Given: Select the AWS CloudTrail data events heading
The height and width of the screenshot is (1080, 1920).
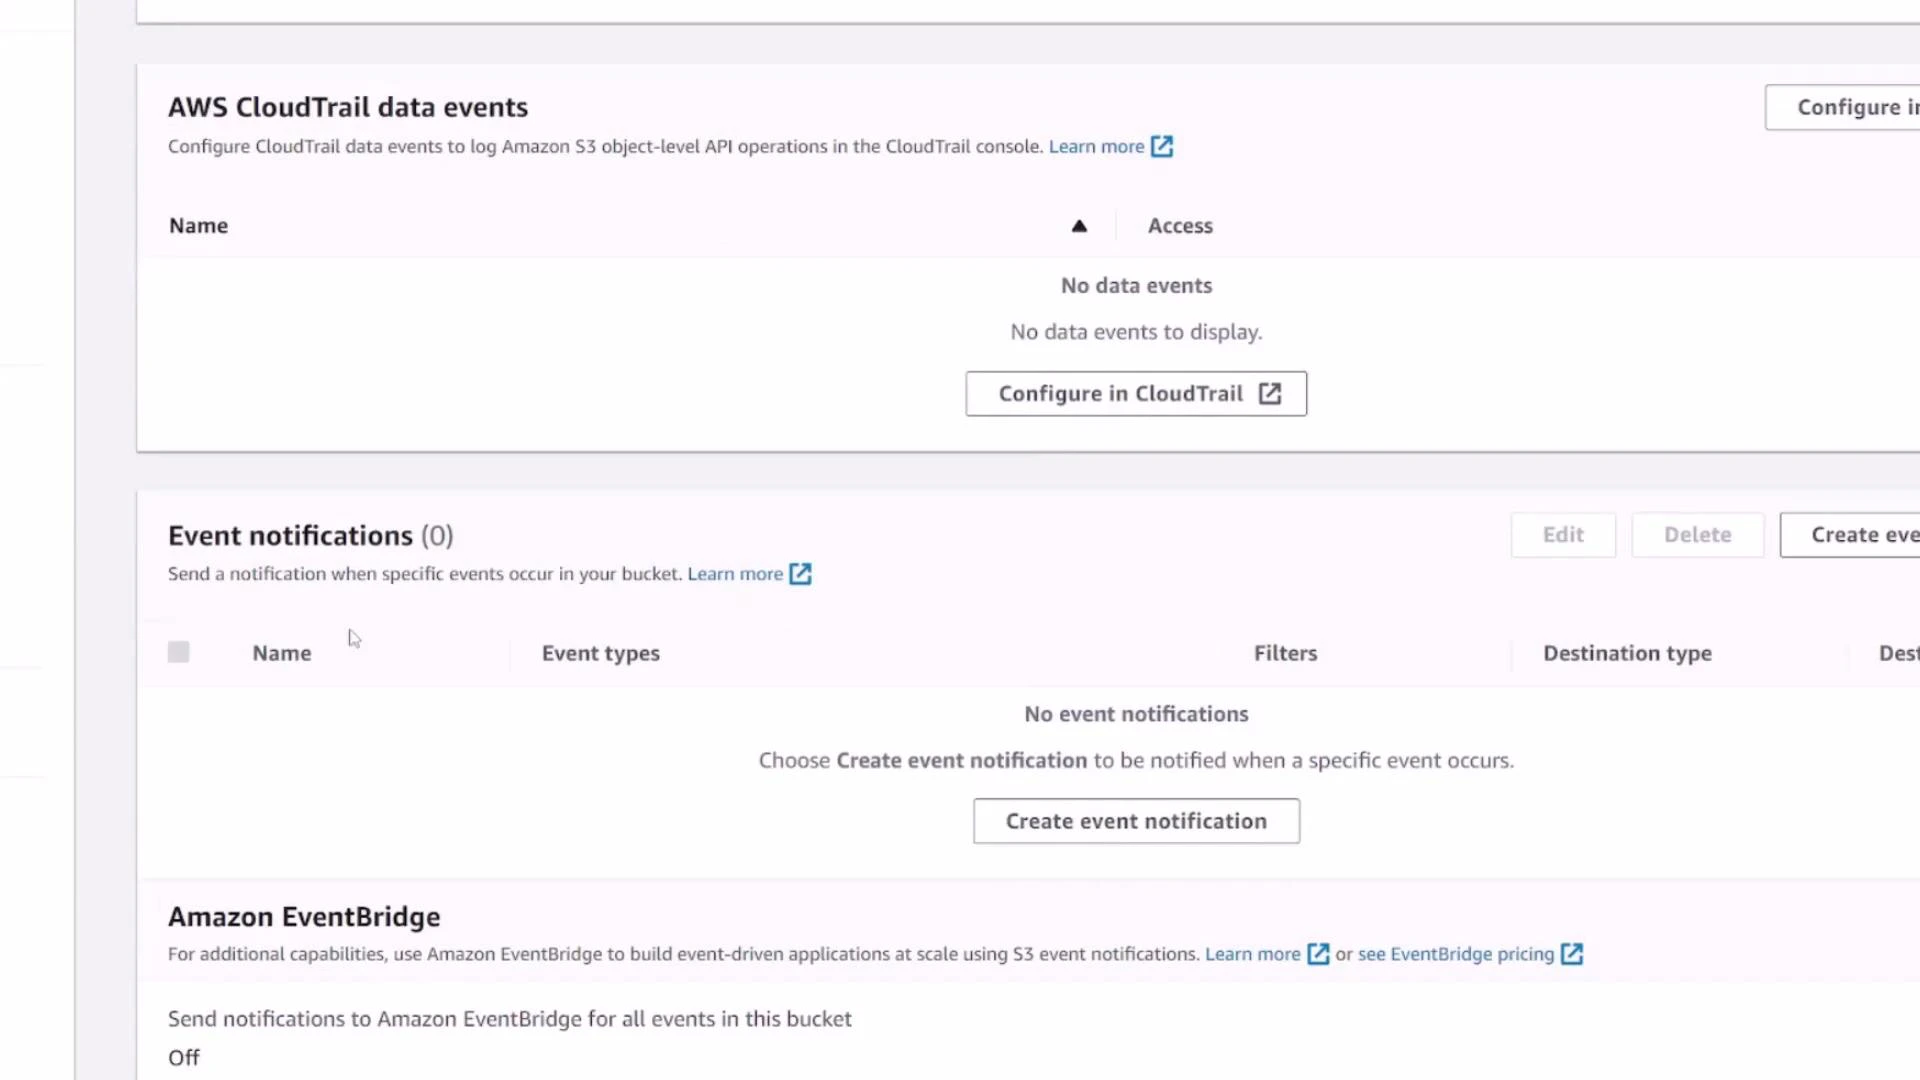Looking at the screenshot, I should (348, 107).
